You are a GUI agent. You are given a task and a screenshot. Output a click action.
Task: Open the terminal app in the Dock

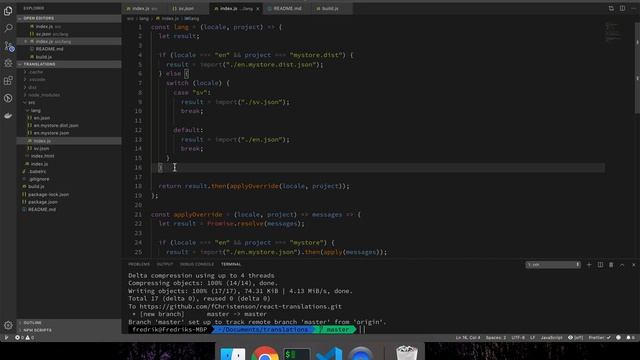pos(297,353)
